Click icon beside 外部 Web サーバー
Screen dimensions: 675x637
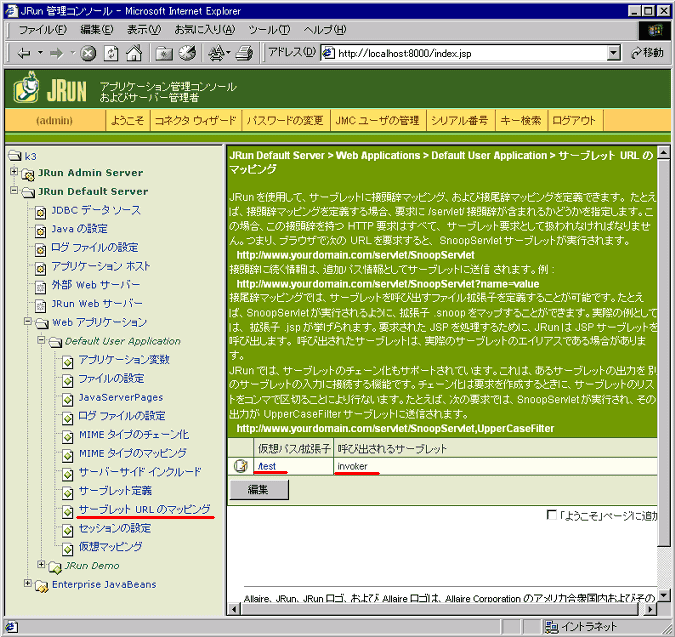point(40,287)
